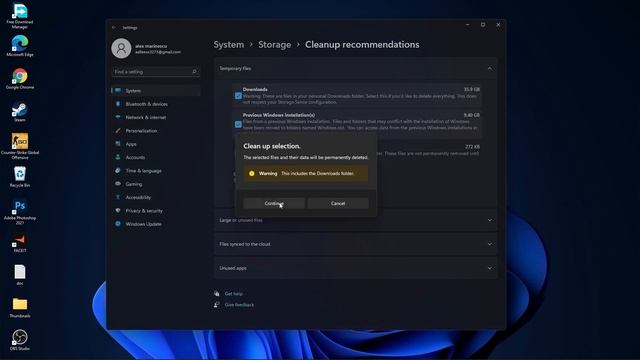Image resolution: width=640 pixels, height=360 pixels.
Task: Open Accounts settings
Action: [156, 157]
